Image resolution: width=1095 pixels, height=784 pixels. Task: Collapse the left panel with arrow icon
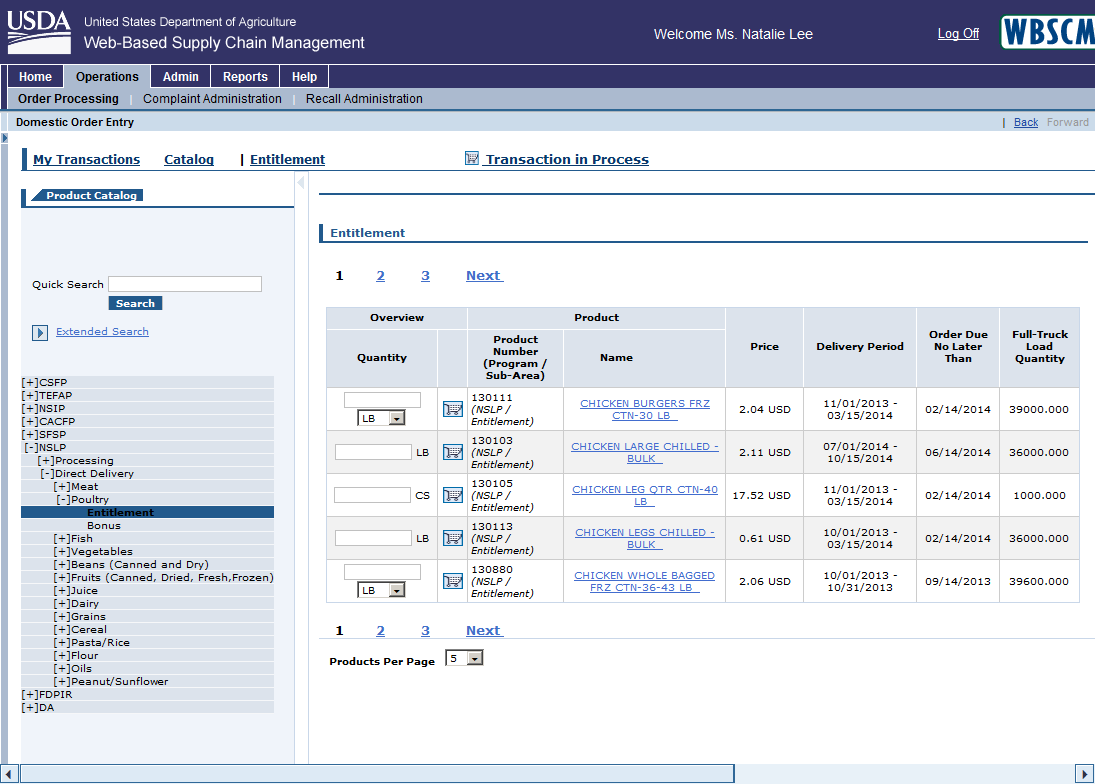pos(301,183)
